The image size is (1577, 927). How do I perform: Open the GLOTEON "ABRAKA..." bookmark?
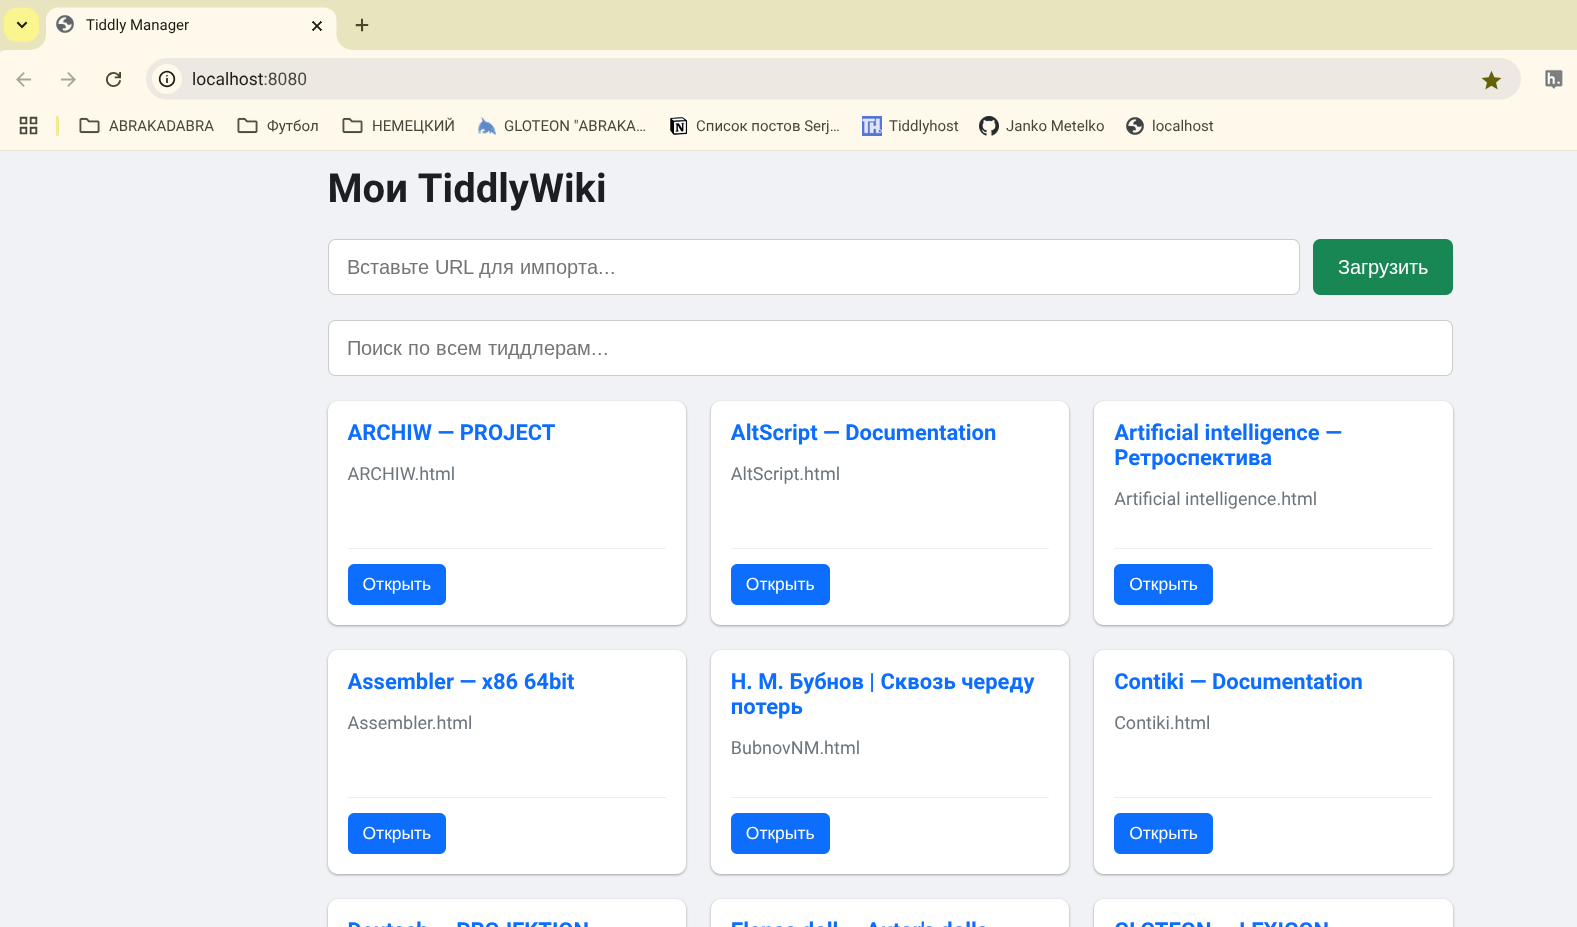tap(561, 126)
